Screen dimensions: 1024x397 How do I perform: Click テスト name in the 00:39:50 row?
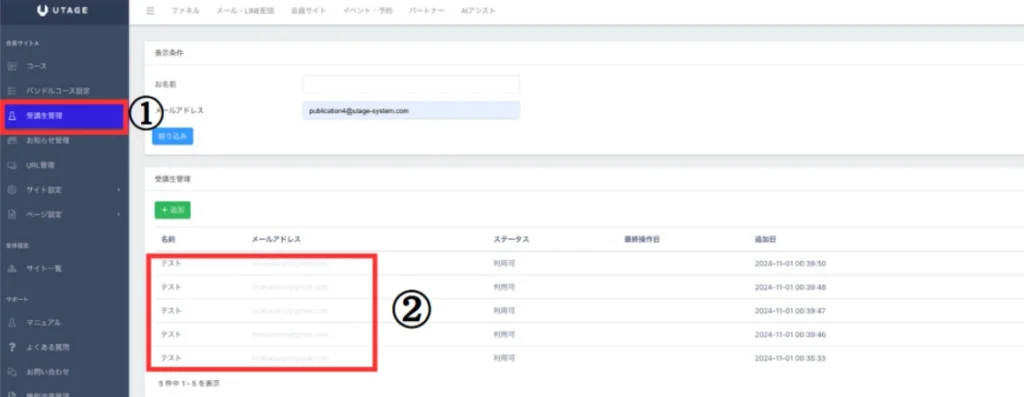(170, 264)
